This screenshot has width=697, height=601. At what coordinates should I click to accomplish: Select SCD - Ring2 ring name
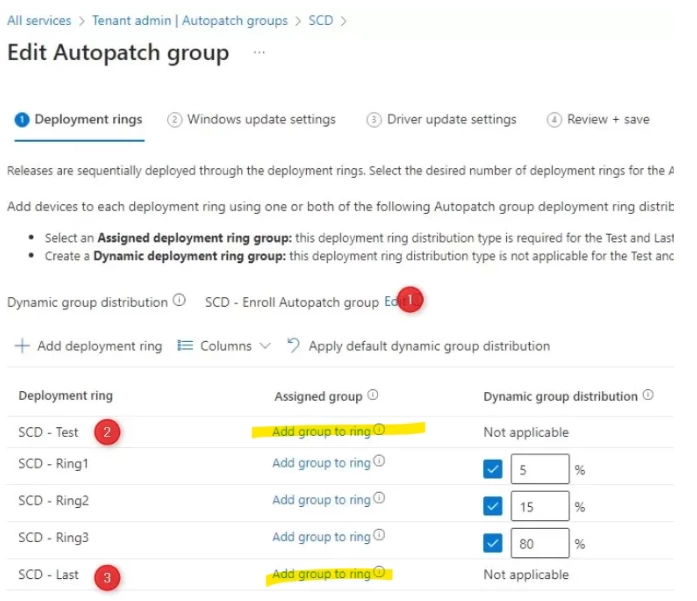53,501
